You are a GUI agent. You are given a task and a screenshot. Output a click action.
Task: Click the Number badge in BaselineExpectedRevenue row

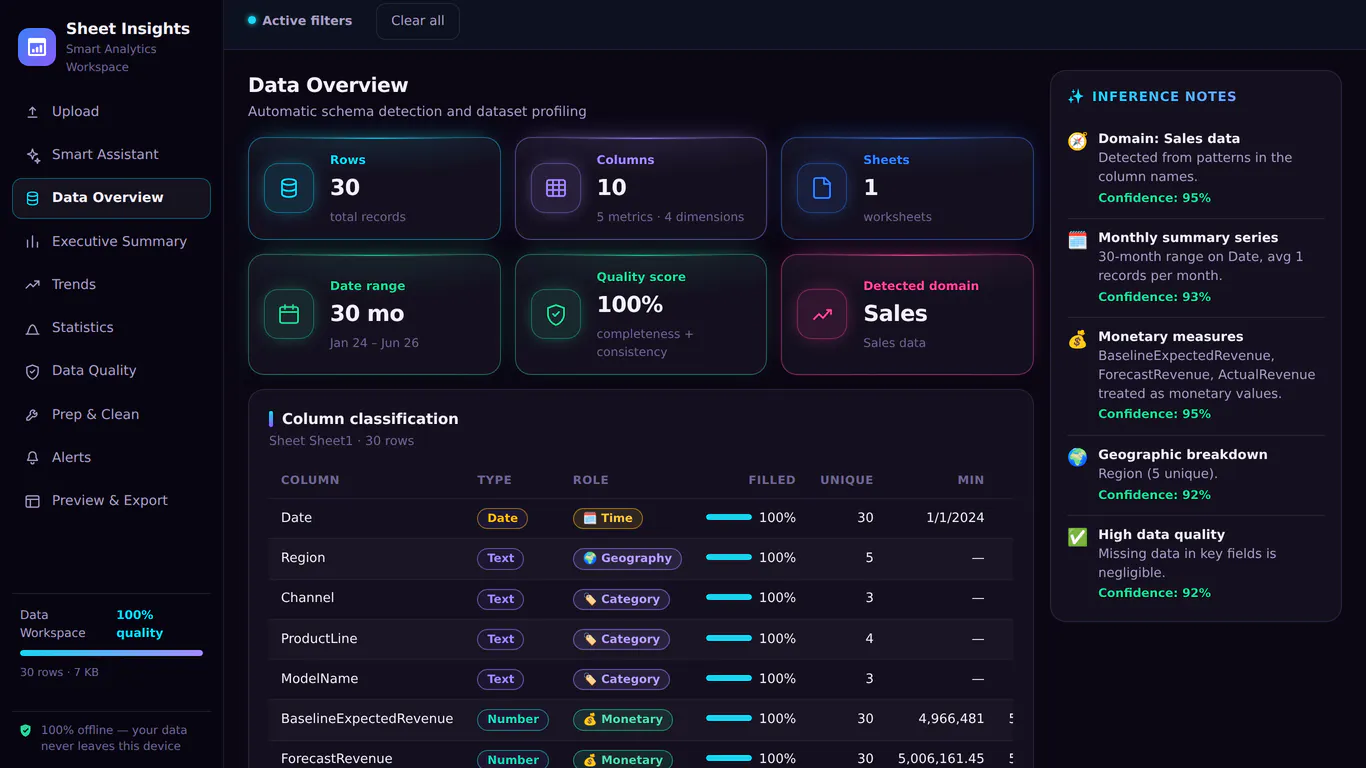point(513,719)
